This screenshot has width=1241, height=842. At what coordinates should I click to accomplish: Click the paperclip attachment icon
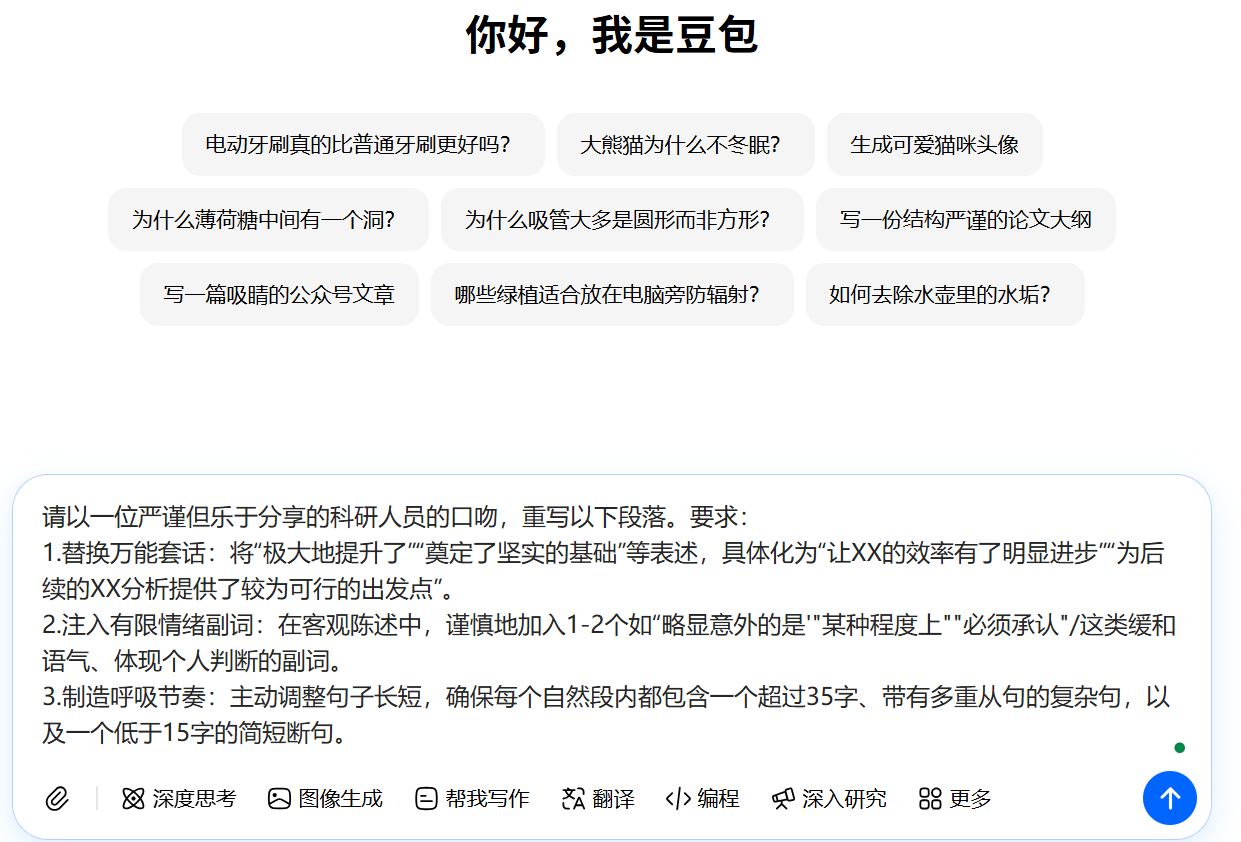click(57, 799)
